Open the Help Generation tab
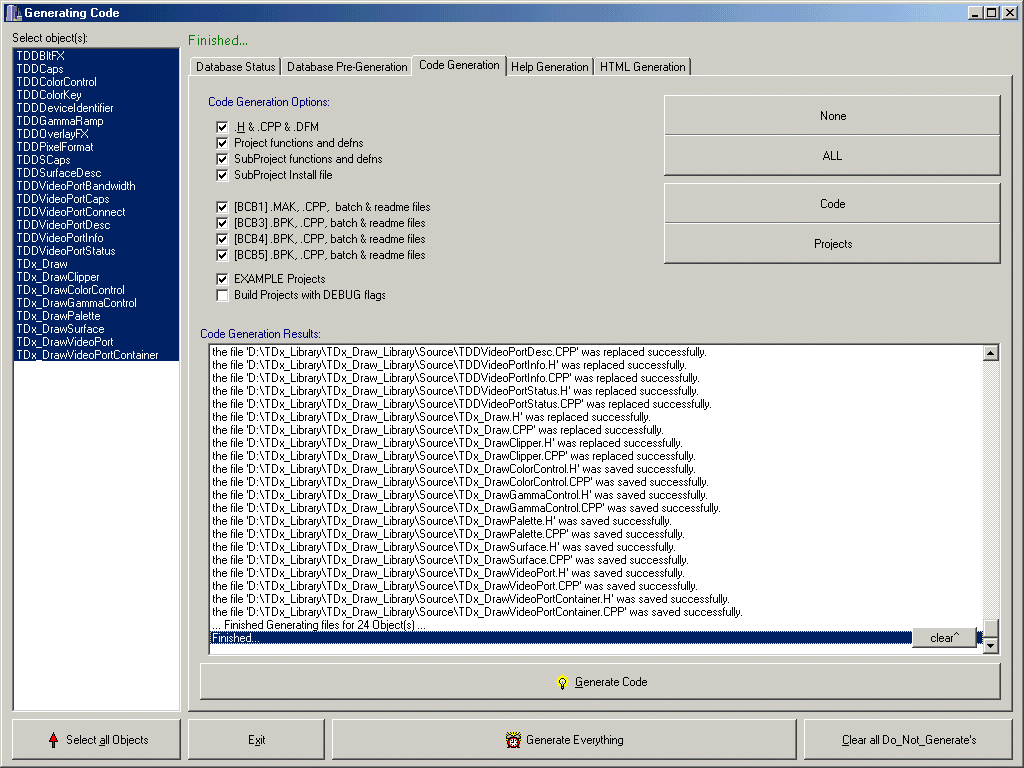This screenshot has height=768, width=1024. pos(549,67)
